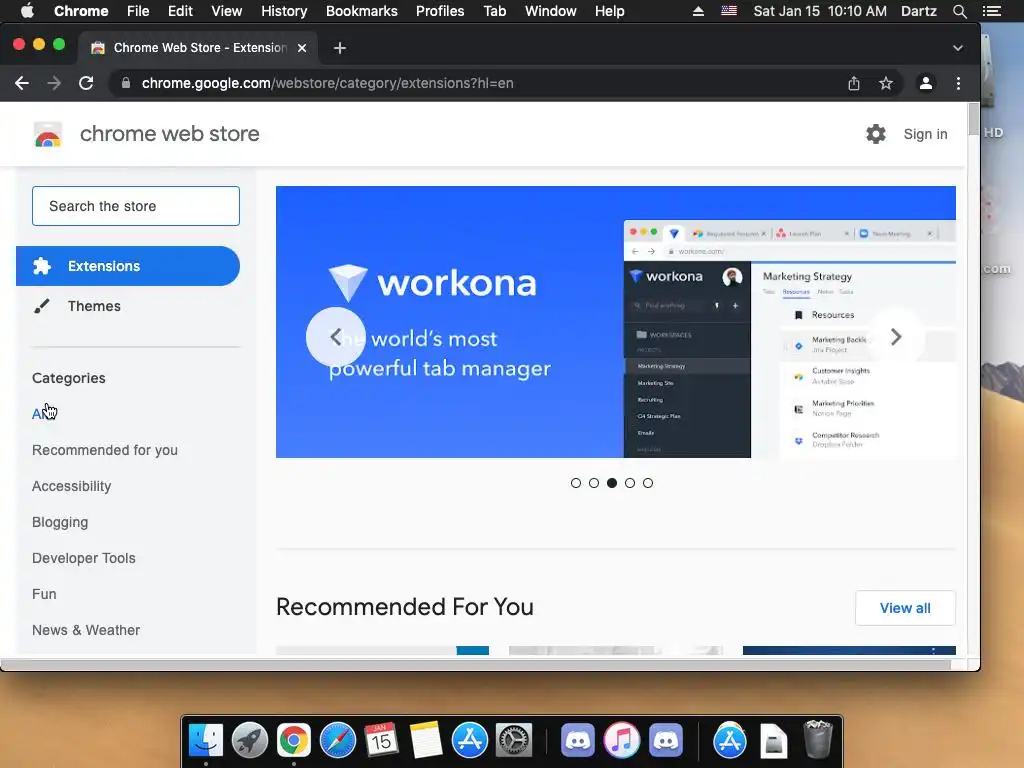
Task: Select the fourth carousel dot
Action: click(x=630, y=483)
